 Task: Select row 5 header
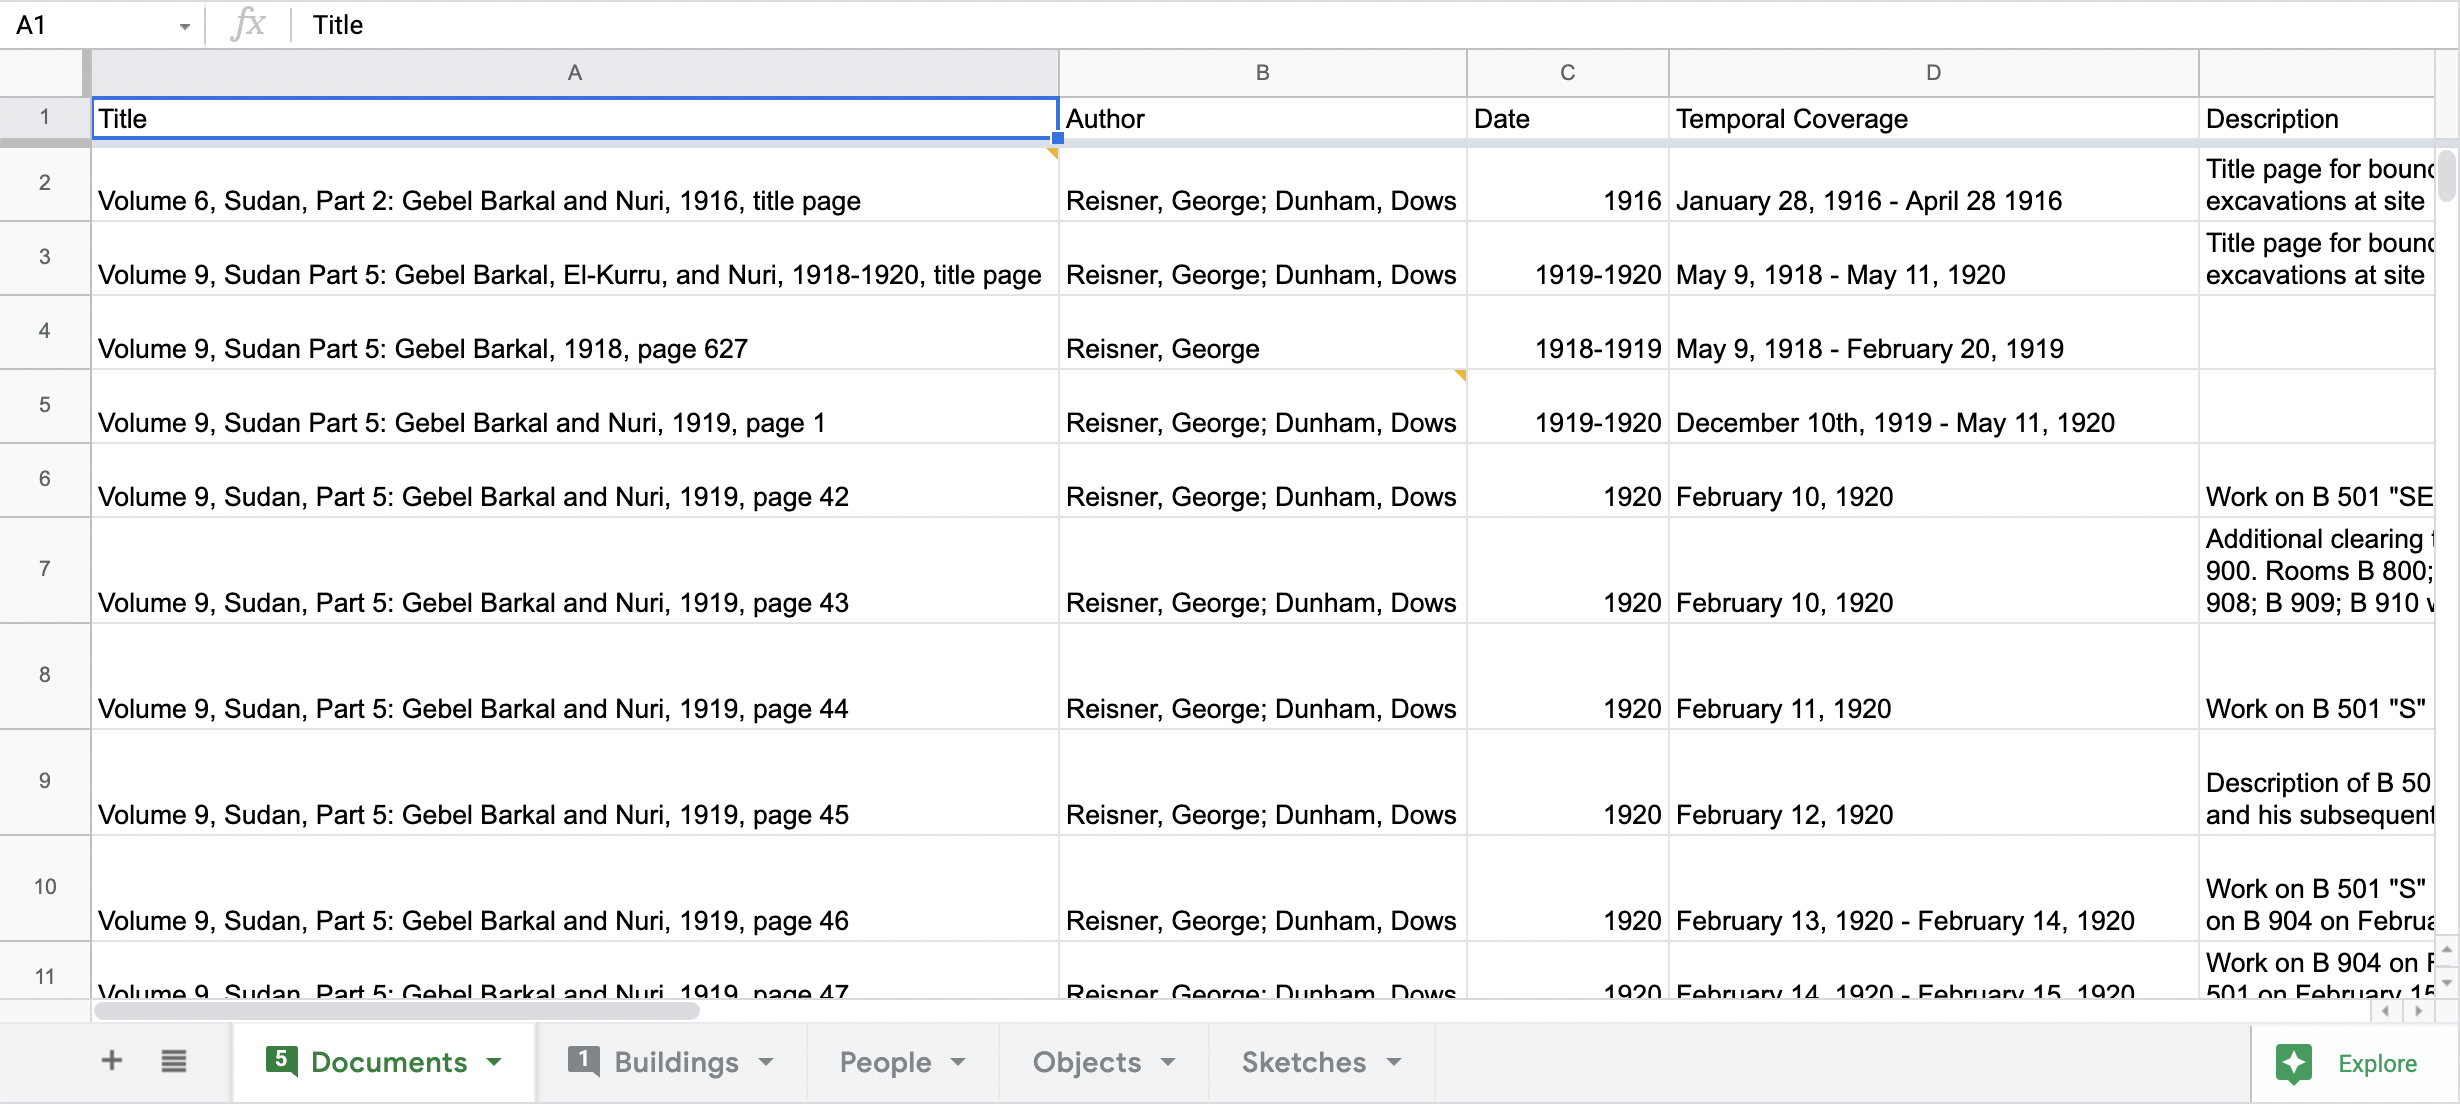coord(45,405)
